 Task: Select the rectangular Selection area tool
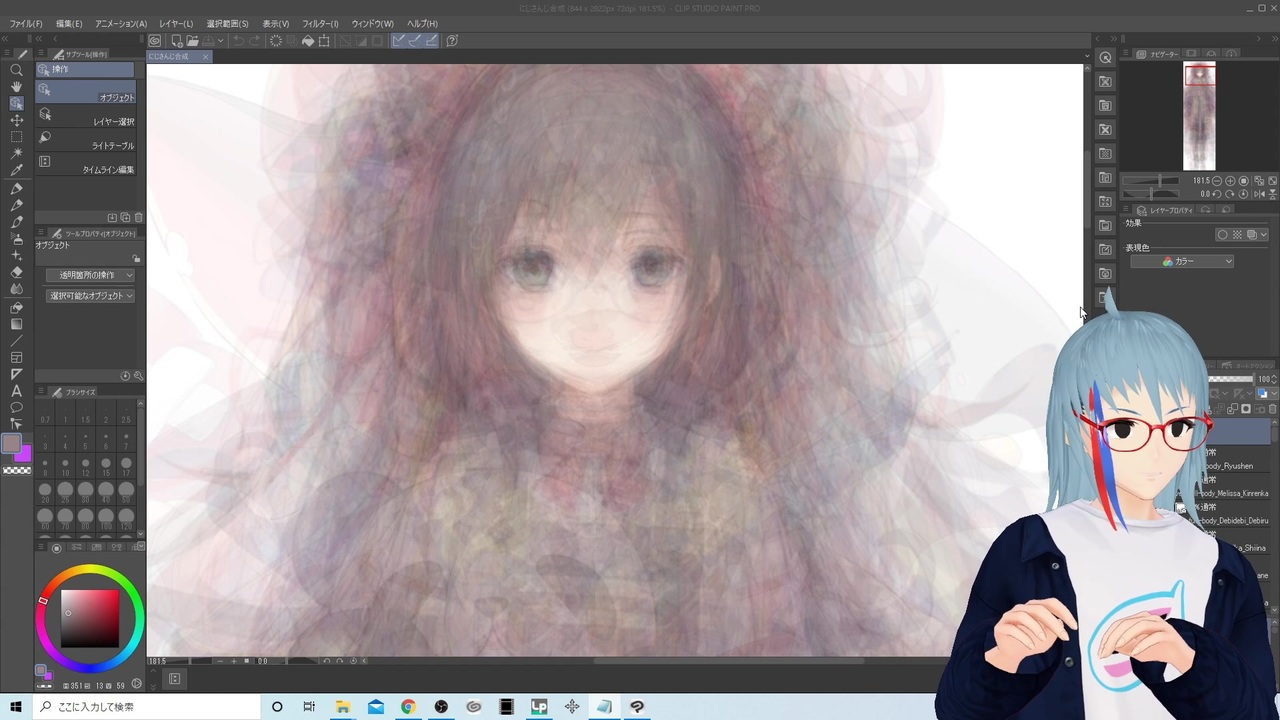(x=17, y=137)
